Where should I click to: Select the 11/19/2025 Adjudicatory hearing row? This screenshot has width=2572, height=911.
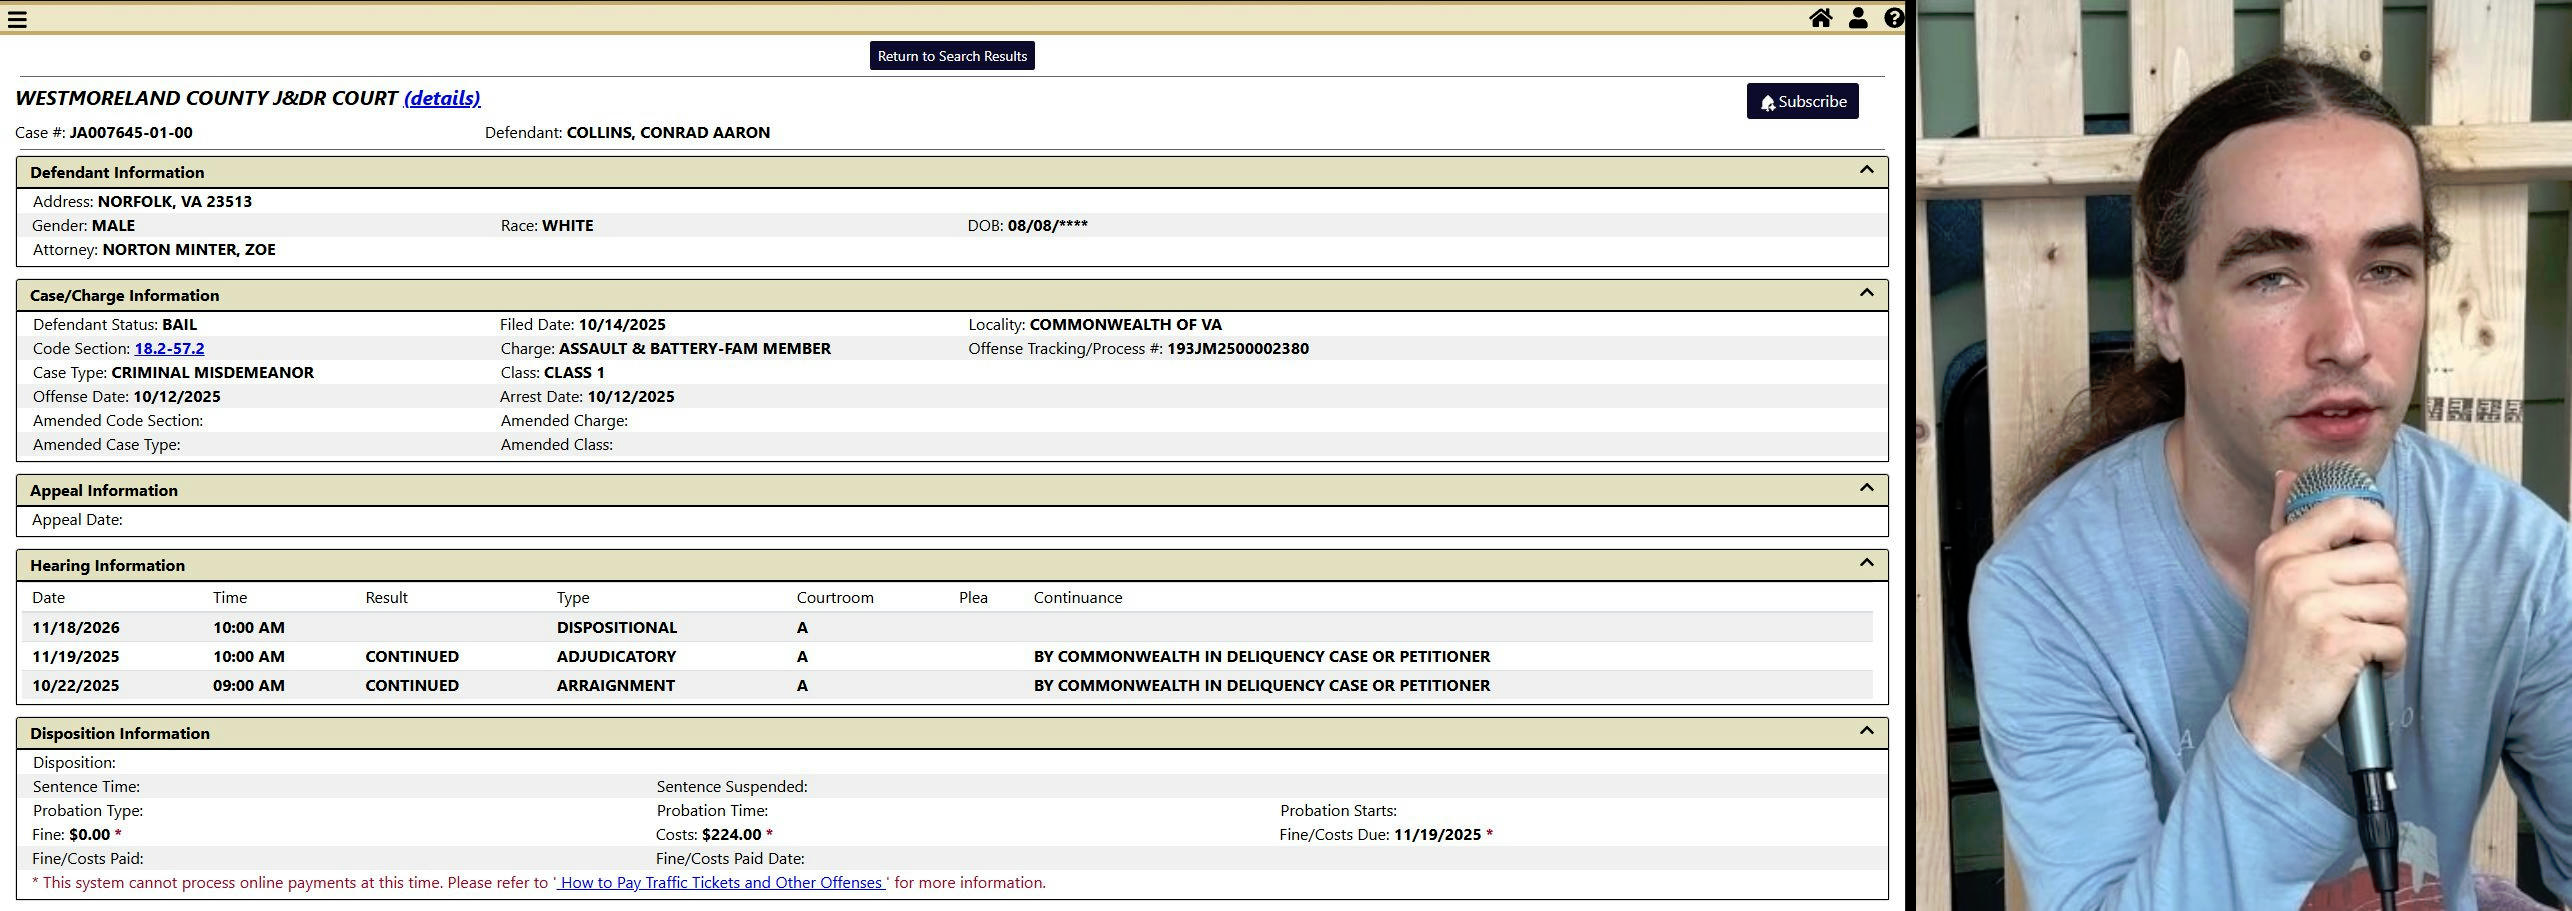click(x=616, y=656)
